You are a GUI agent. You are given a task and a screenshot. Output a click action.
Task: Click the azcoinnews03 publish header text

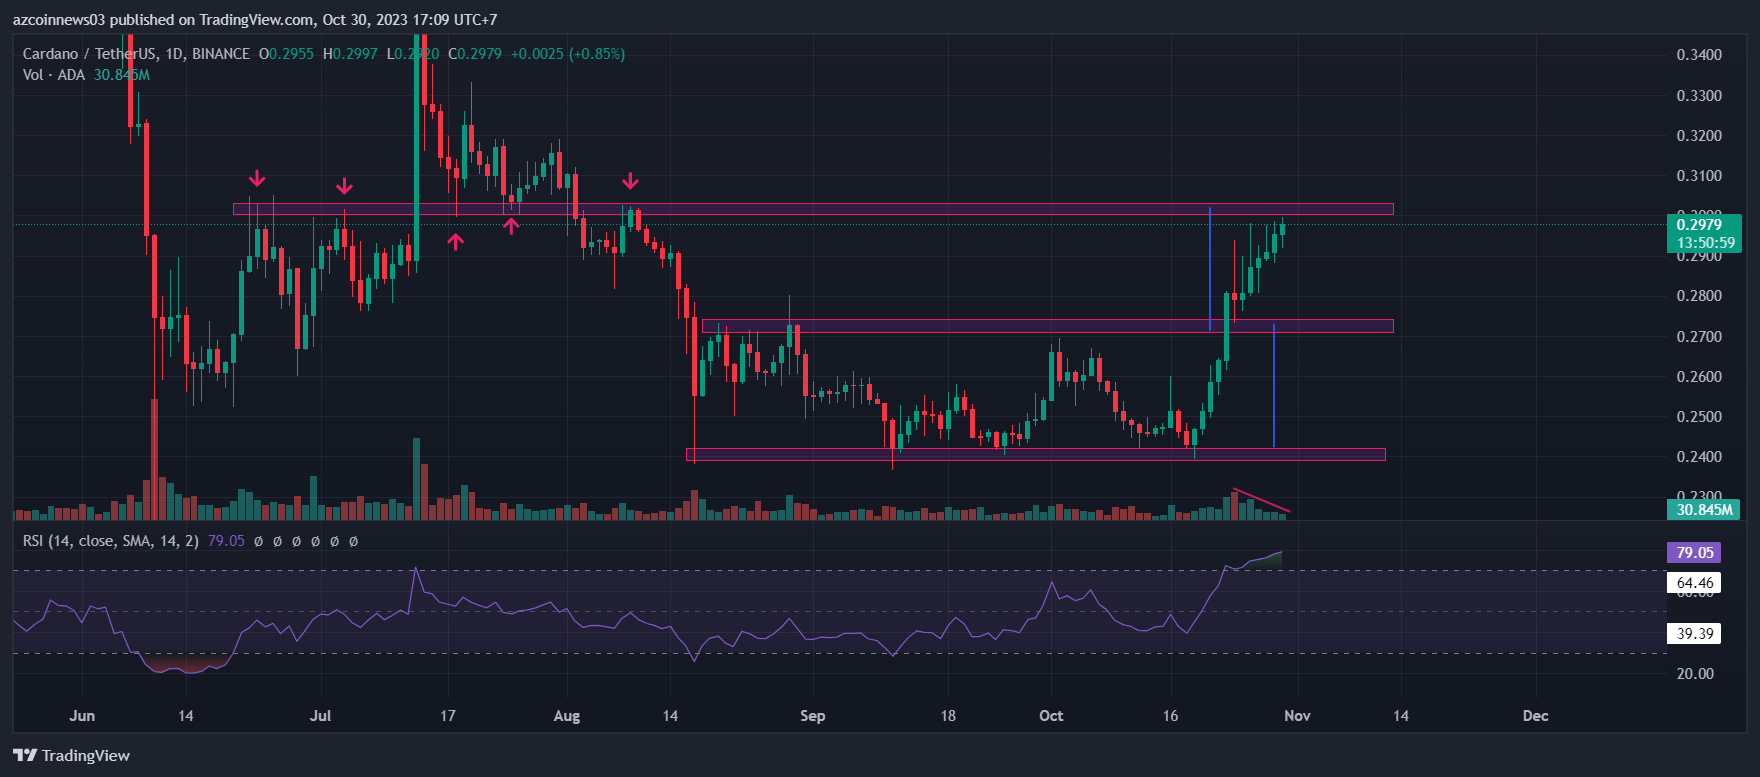click(255, 20)
